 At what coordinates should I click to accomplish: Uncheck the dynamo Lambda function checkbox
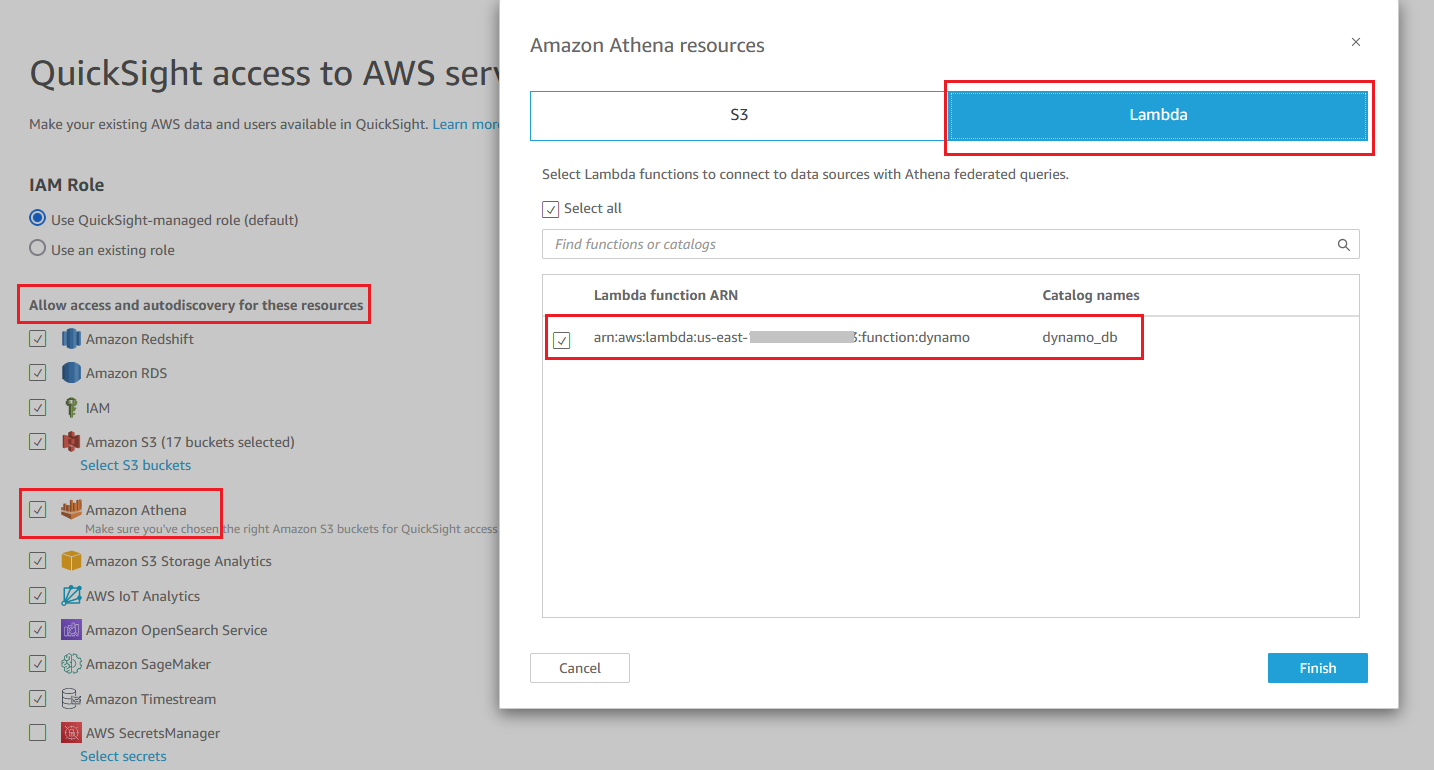tap(562, 340)
